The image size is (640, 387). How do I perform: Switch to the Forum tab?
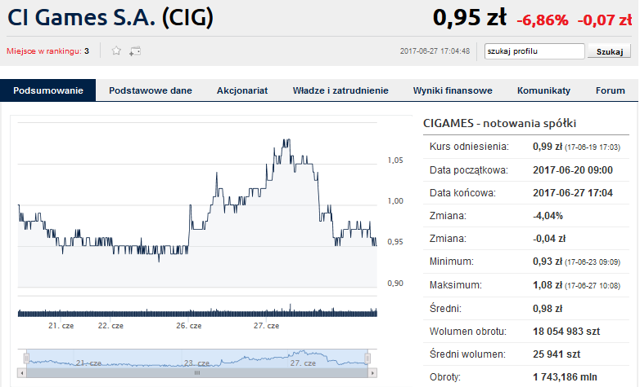[610, 91]
